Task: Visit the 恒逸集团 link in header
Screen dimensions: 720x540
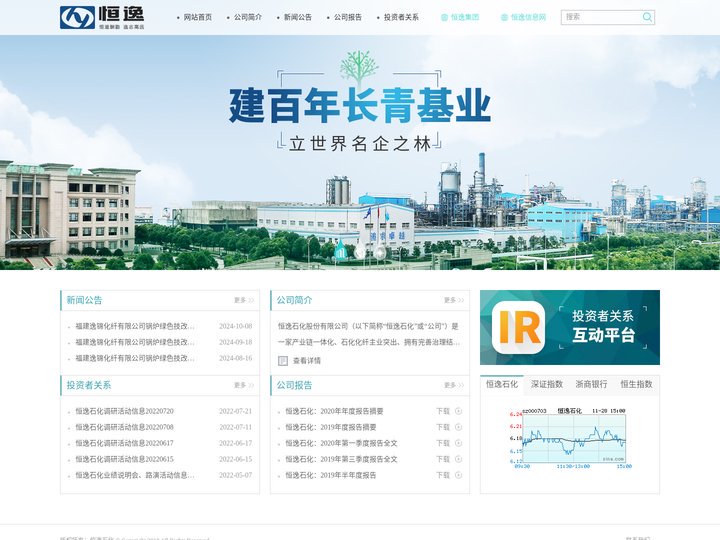Action: pyautogui.click(x=465, y=17)
